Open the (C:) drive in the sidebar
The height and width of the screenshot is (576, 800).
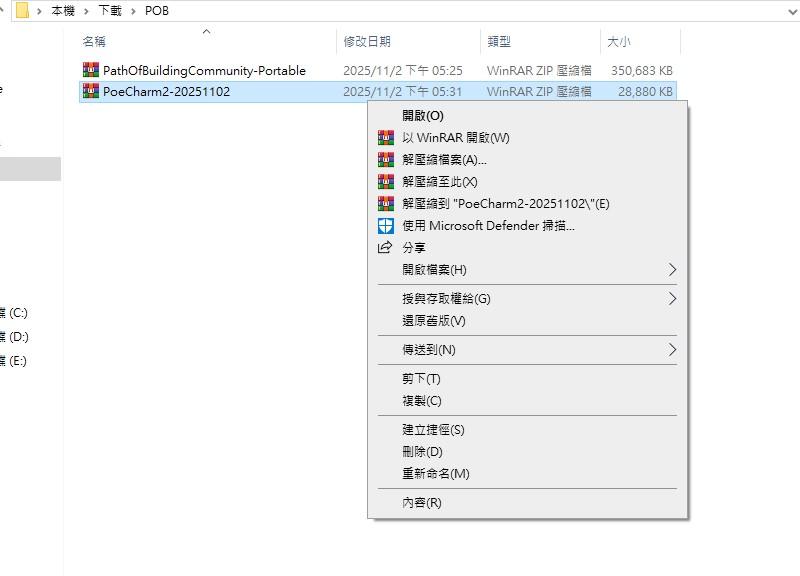click(14, 313)
